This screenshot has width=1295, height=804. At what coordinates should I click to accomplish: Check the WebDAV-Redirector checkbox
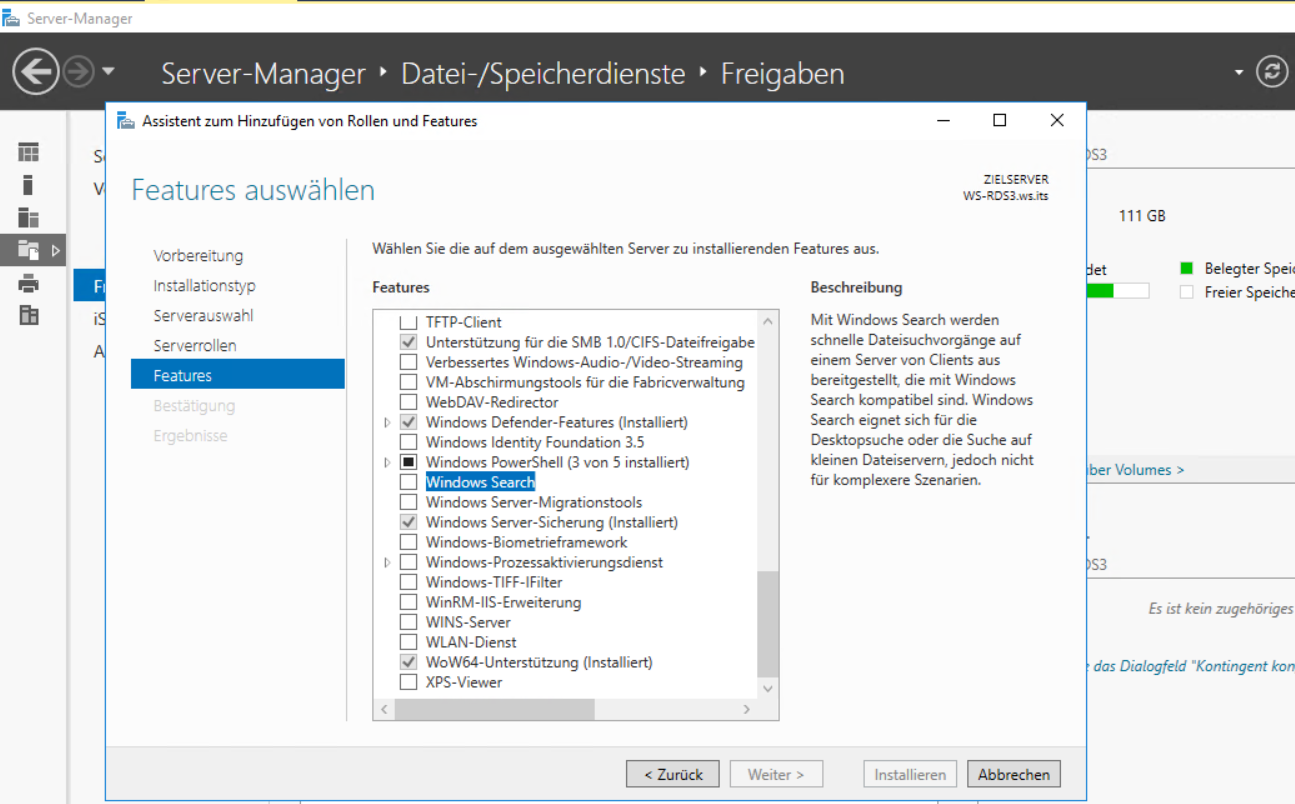click(x=408, y=402)
